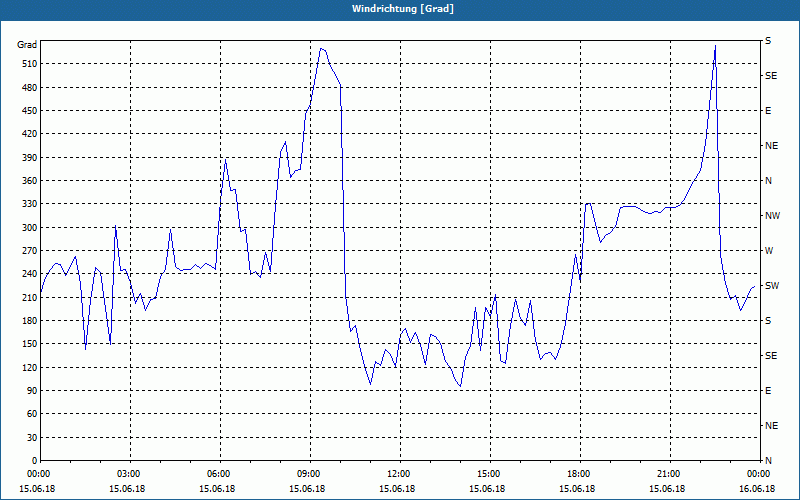The image size is (800, 500).
Task: Select the "Grad" unit label on the left axis
Action: pyautogui.click(x=27, y=45)
